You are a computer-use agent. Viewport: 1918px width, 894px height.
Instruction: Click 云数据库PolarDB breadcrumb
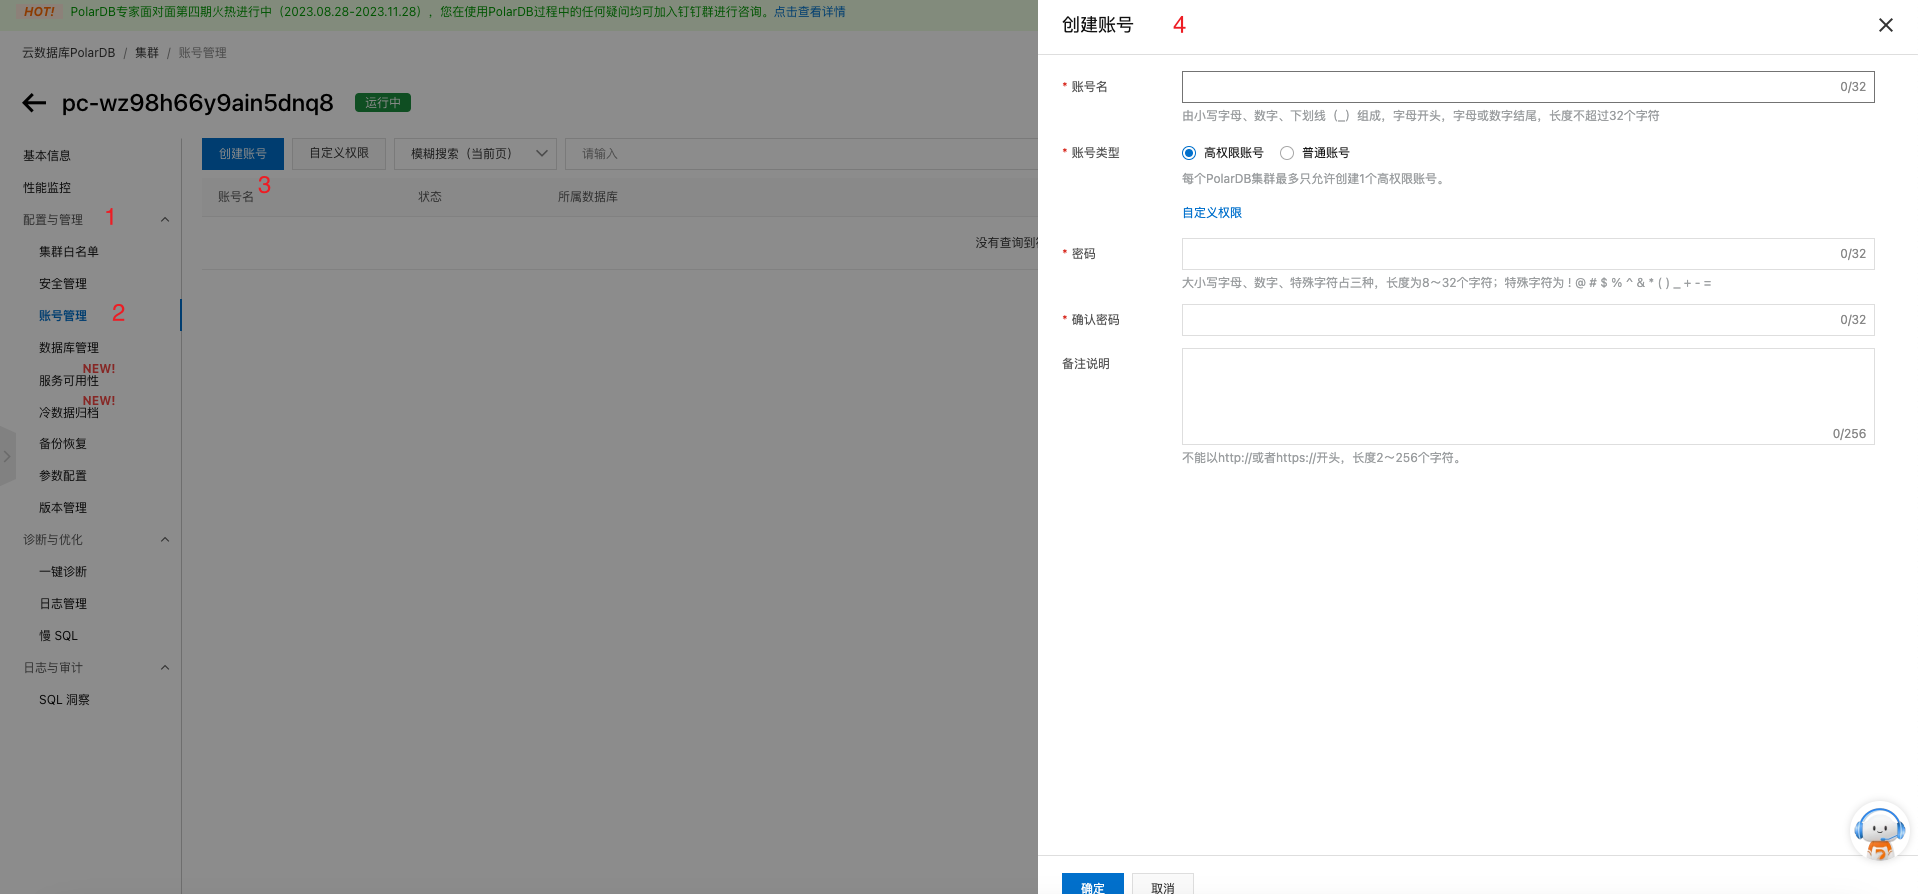point(69,53)
